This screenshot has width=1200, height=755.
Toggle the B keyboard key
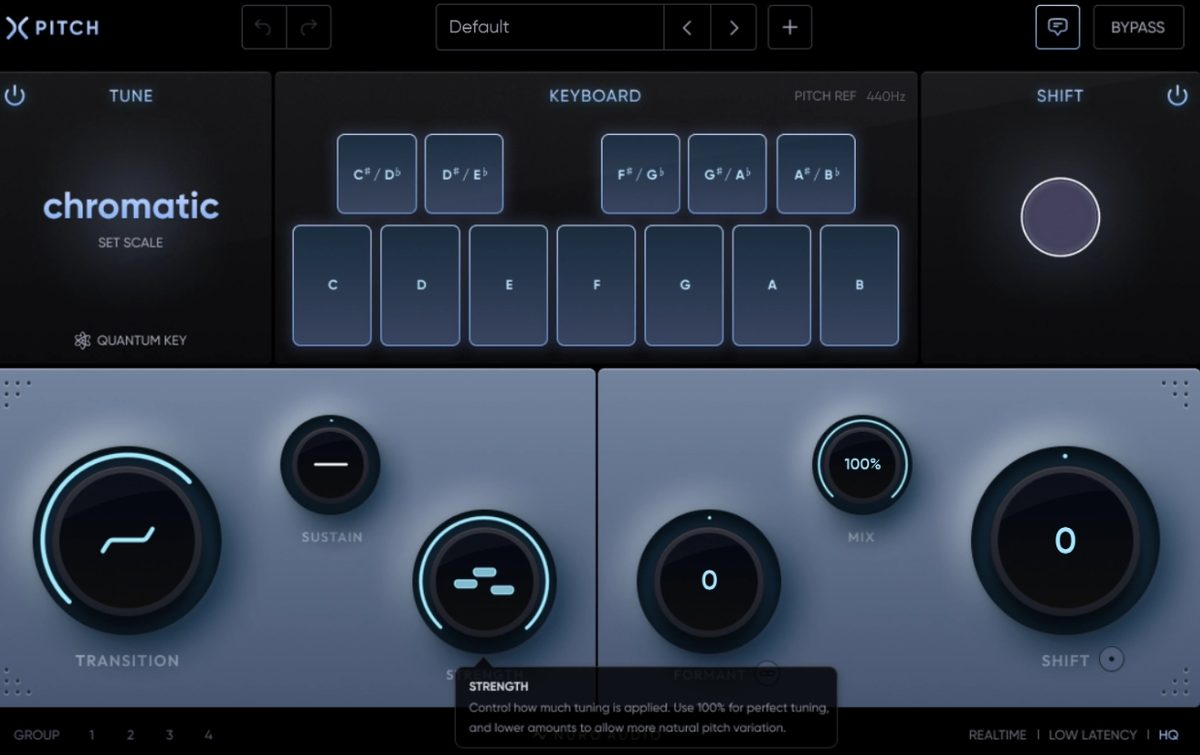860,285
